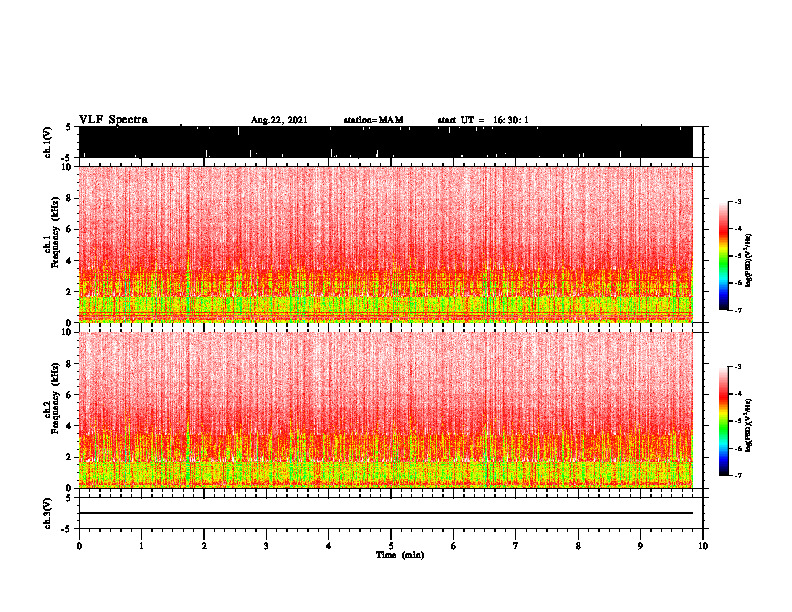Click the 2 kHz tick on ch.1 spectrogram
Screen dimensions: 792x612
tap(69, 292)
